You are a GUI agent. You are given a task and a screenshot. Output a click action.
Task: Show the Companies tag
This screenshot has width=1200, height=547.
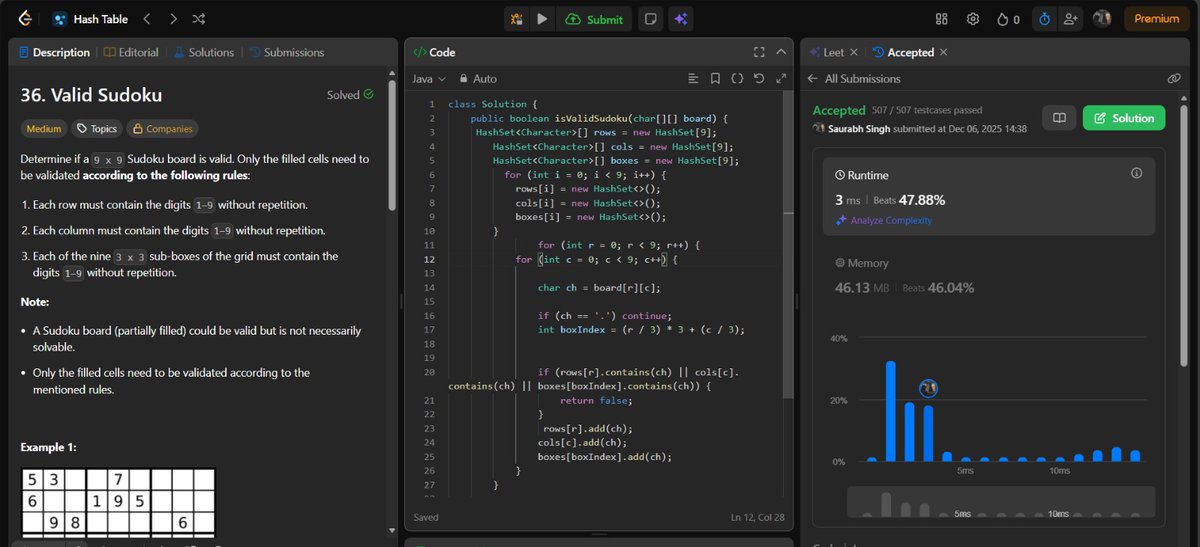162,128
